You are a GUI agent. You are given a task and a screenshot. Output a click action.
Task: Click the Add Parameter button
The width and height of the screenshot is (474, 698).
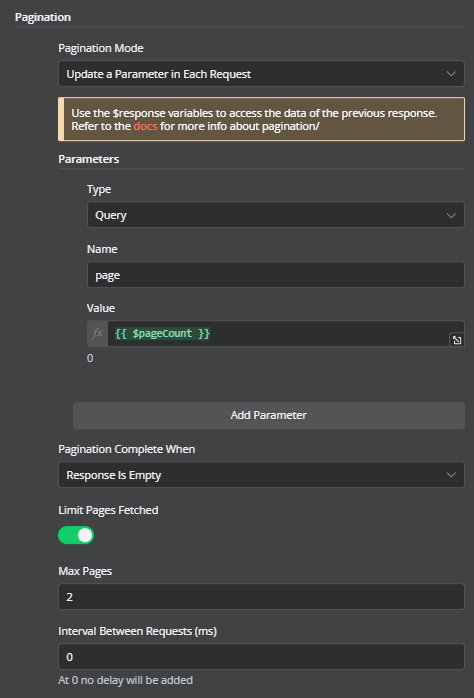click(x=269, y=415)
